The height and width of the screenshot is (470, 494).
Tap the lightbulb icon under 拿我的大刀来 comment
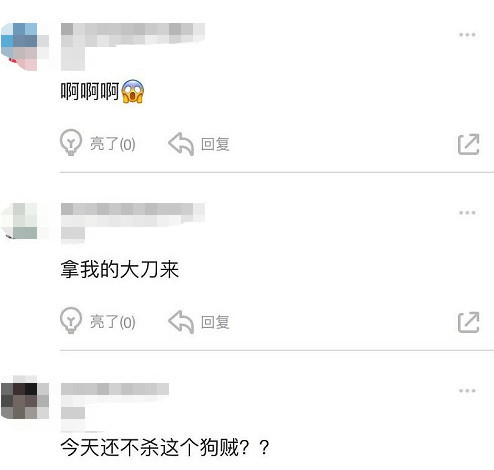click(x=71, y=320)
